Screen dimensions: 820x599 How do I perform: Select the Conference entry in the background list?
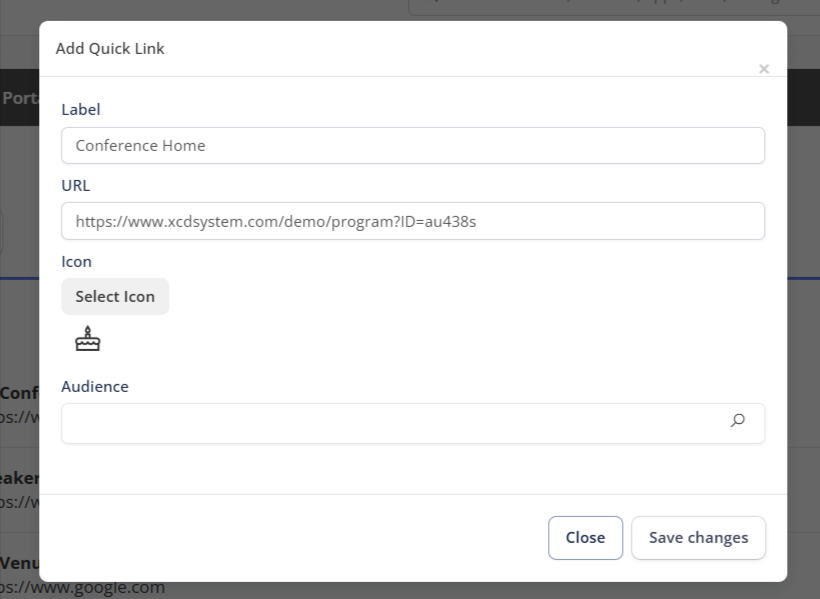pyautogui.click(x=19, y=393)
